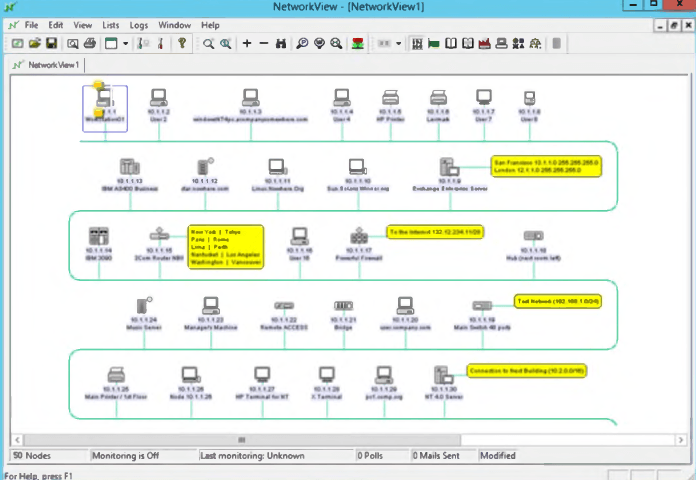The image size is (696, 480).
Task: Open the Logs menu
Action: [138, 25]
